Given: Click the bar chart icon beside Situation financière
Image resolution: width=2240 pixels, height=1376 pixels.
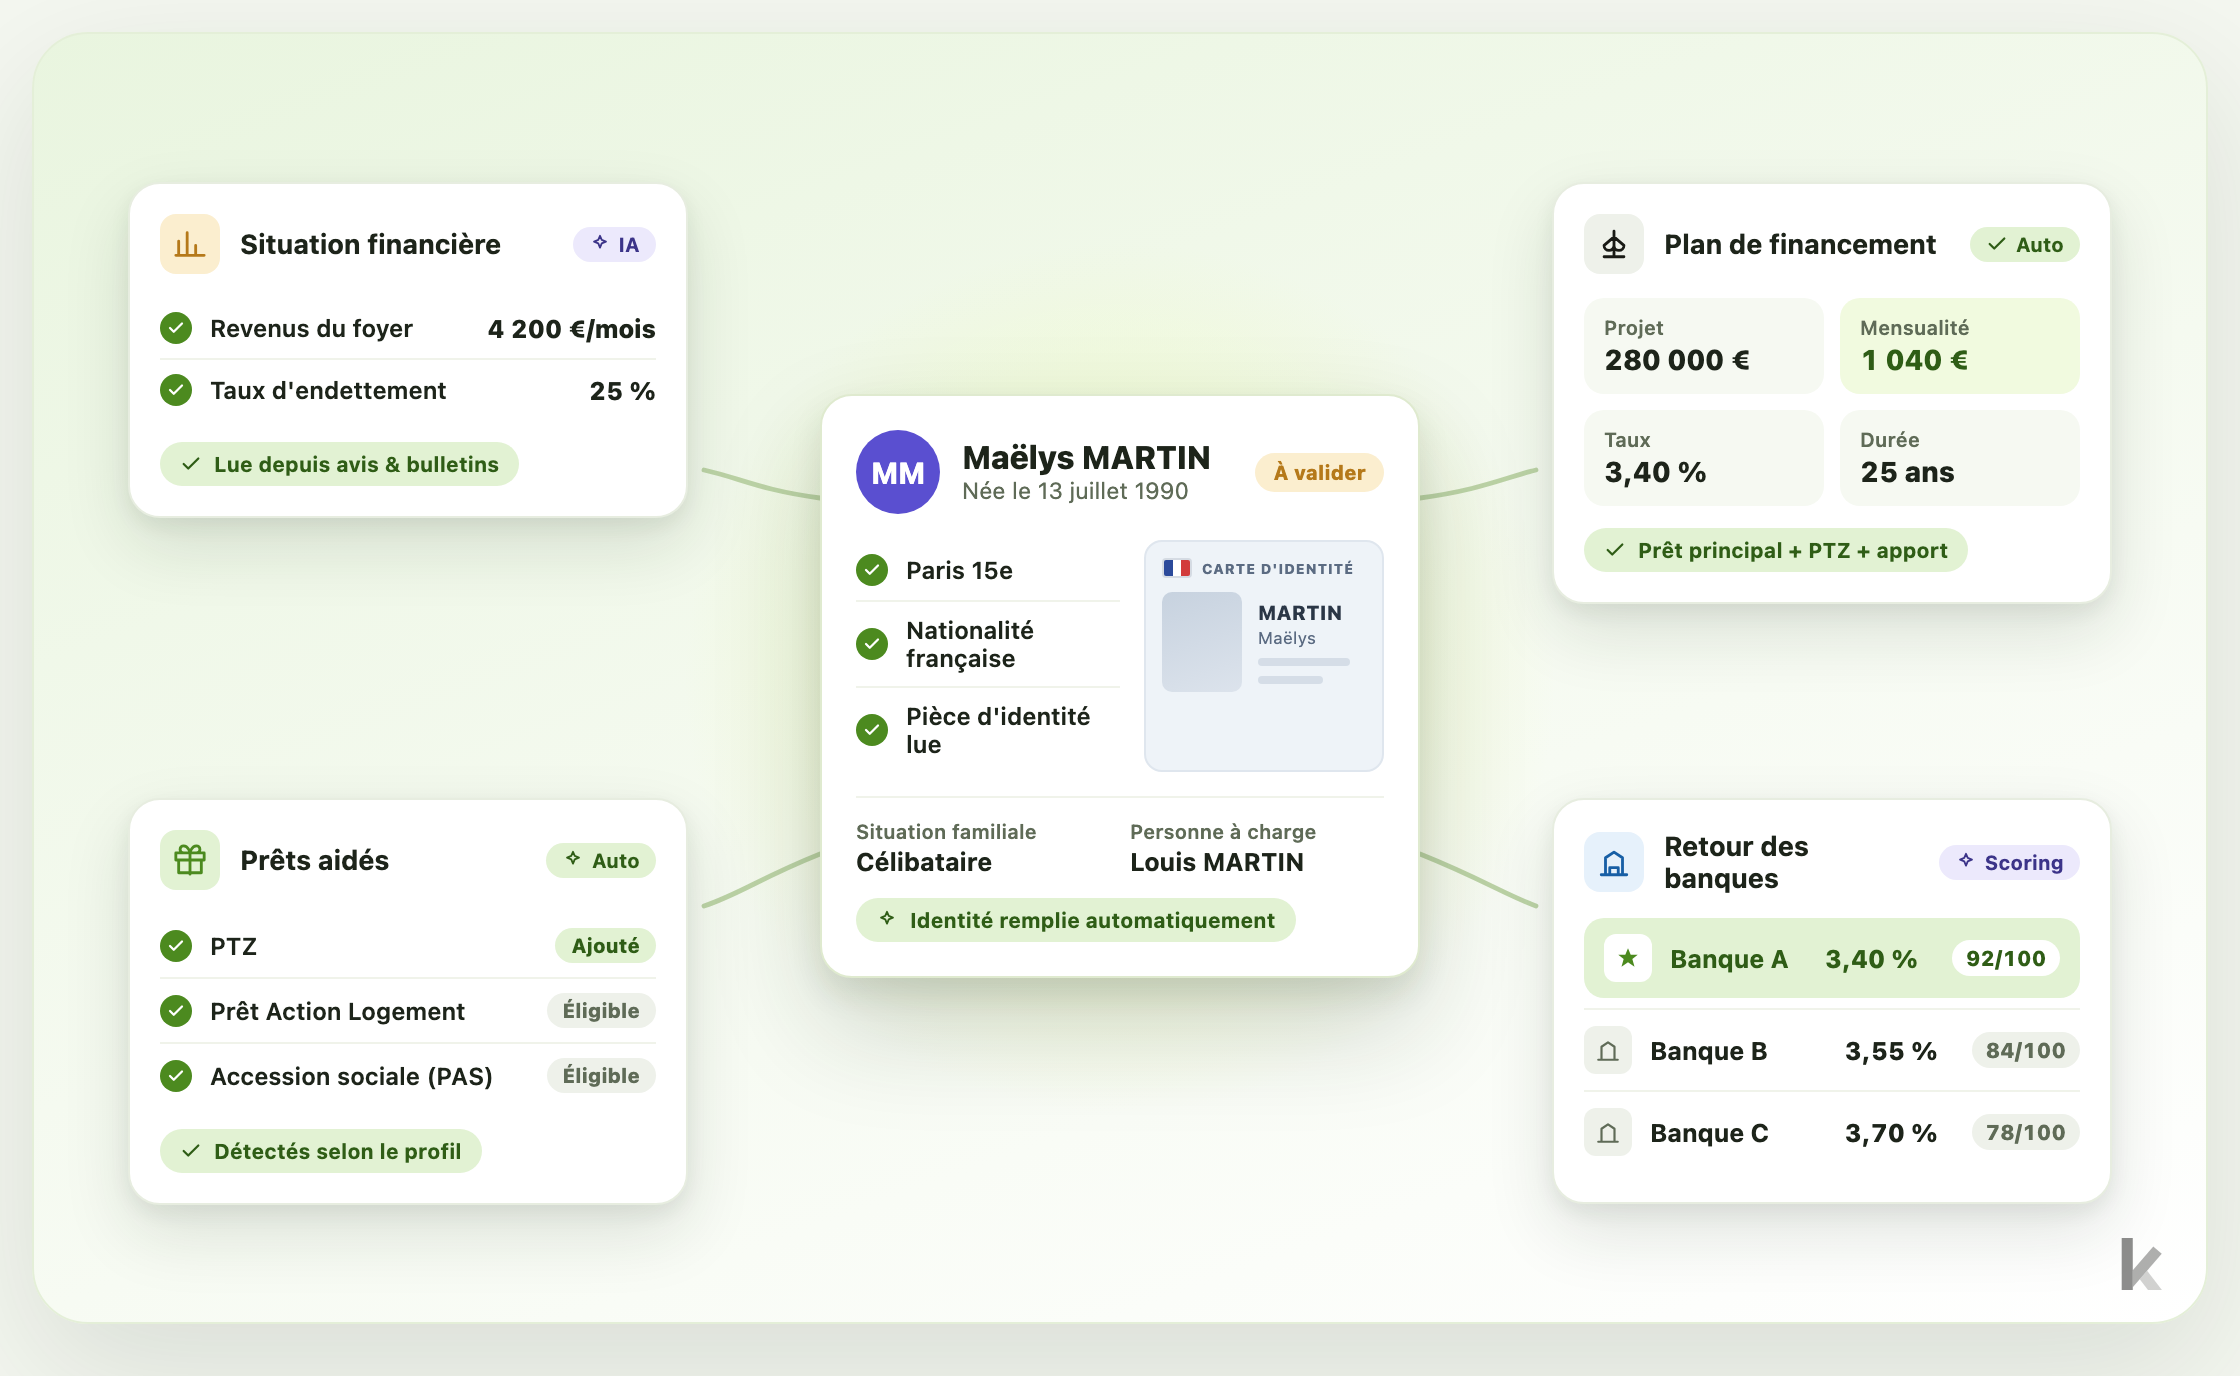Looking at the screenshot, I should [190, 244].
